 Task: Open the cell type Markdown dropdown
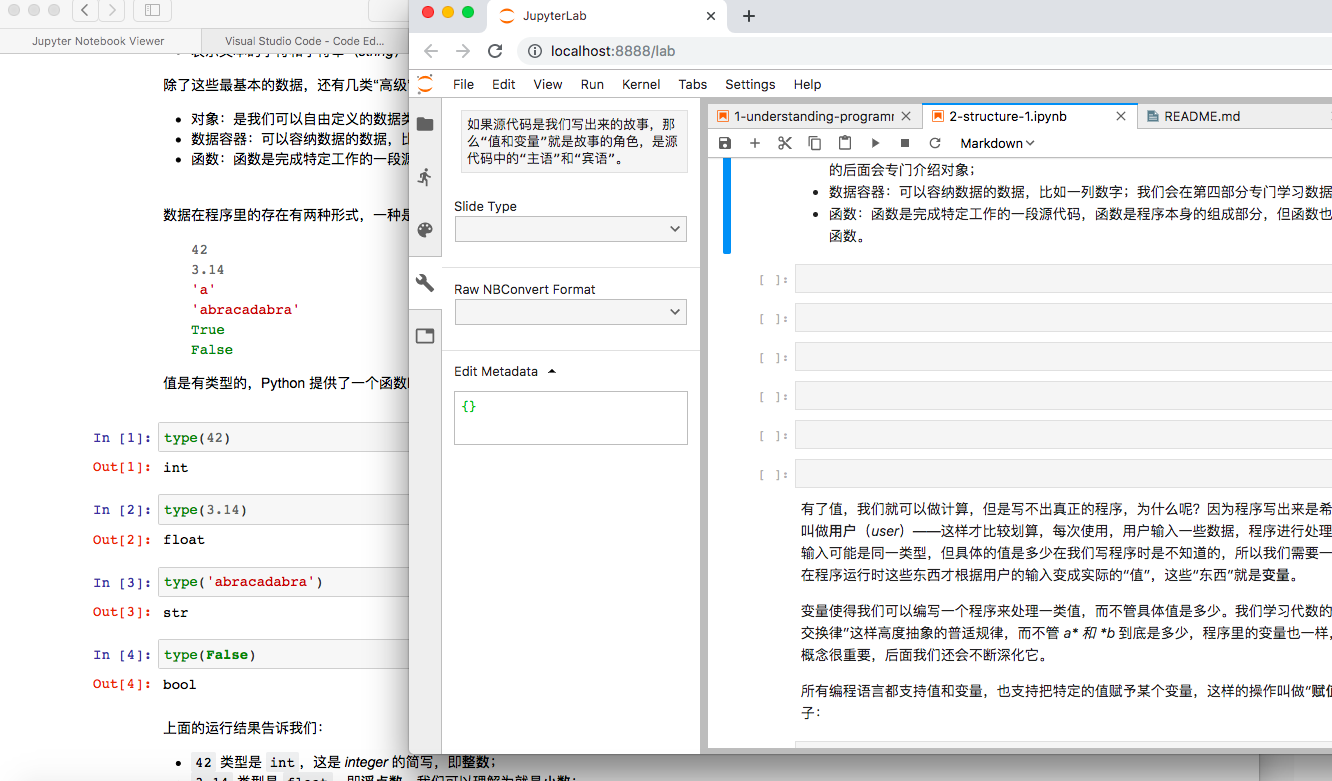tap(997, 143)
